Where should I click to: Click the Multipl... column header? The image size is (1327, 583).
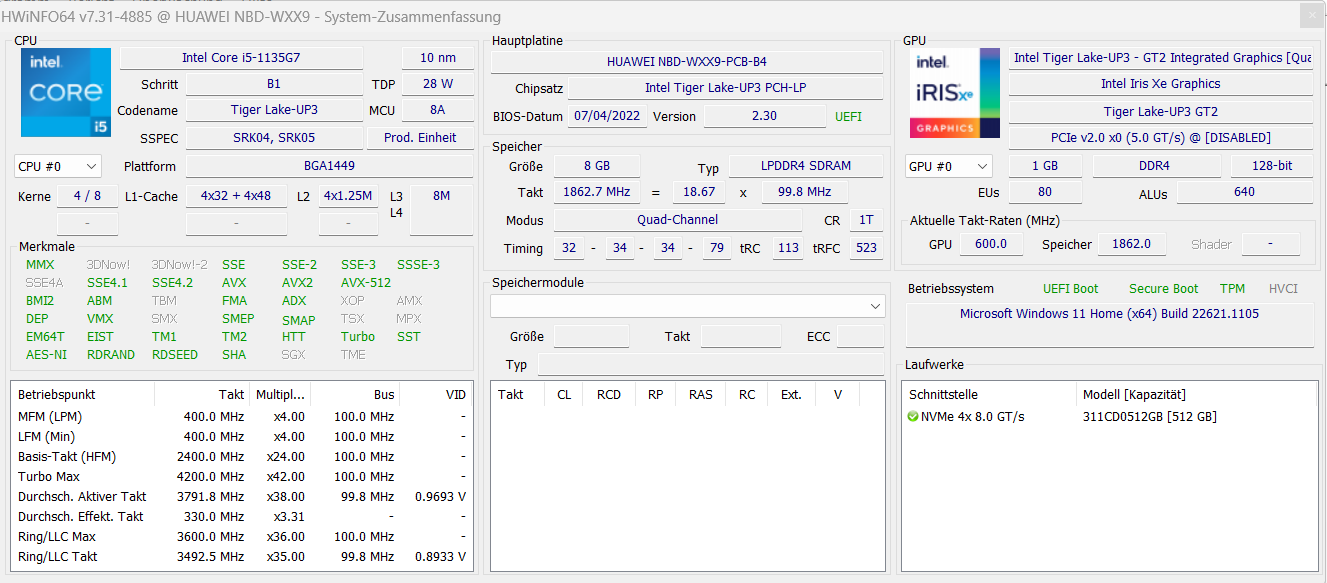pyautogui.click(x=280, y=394)
